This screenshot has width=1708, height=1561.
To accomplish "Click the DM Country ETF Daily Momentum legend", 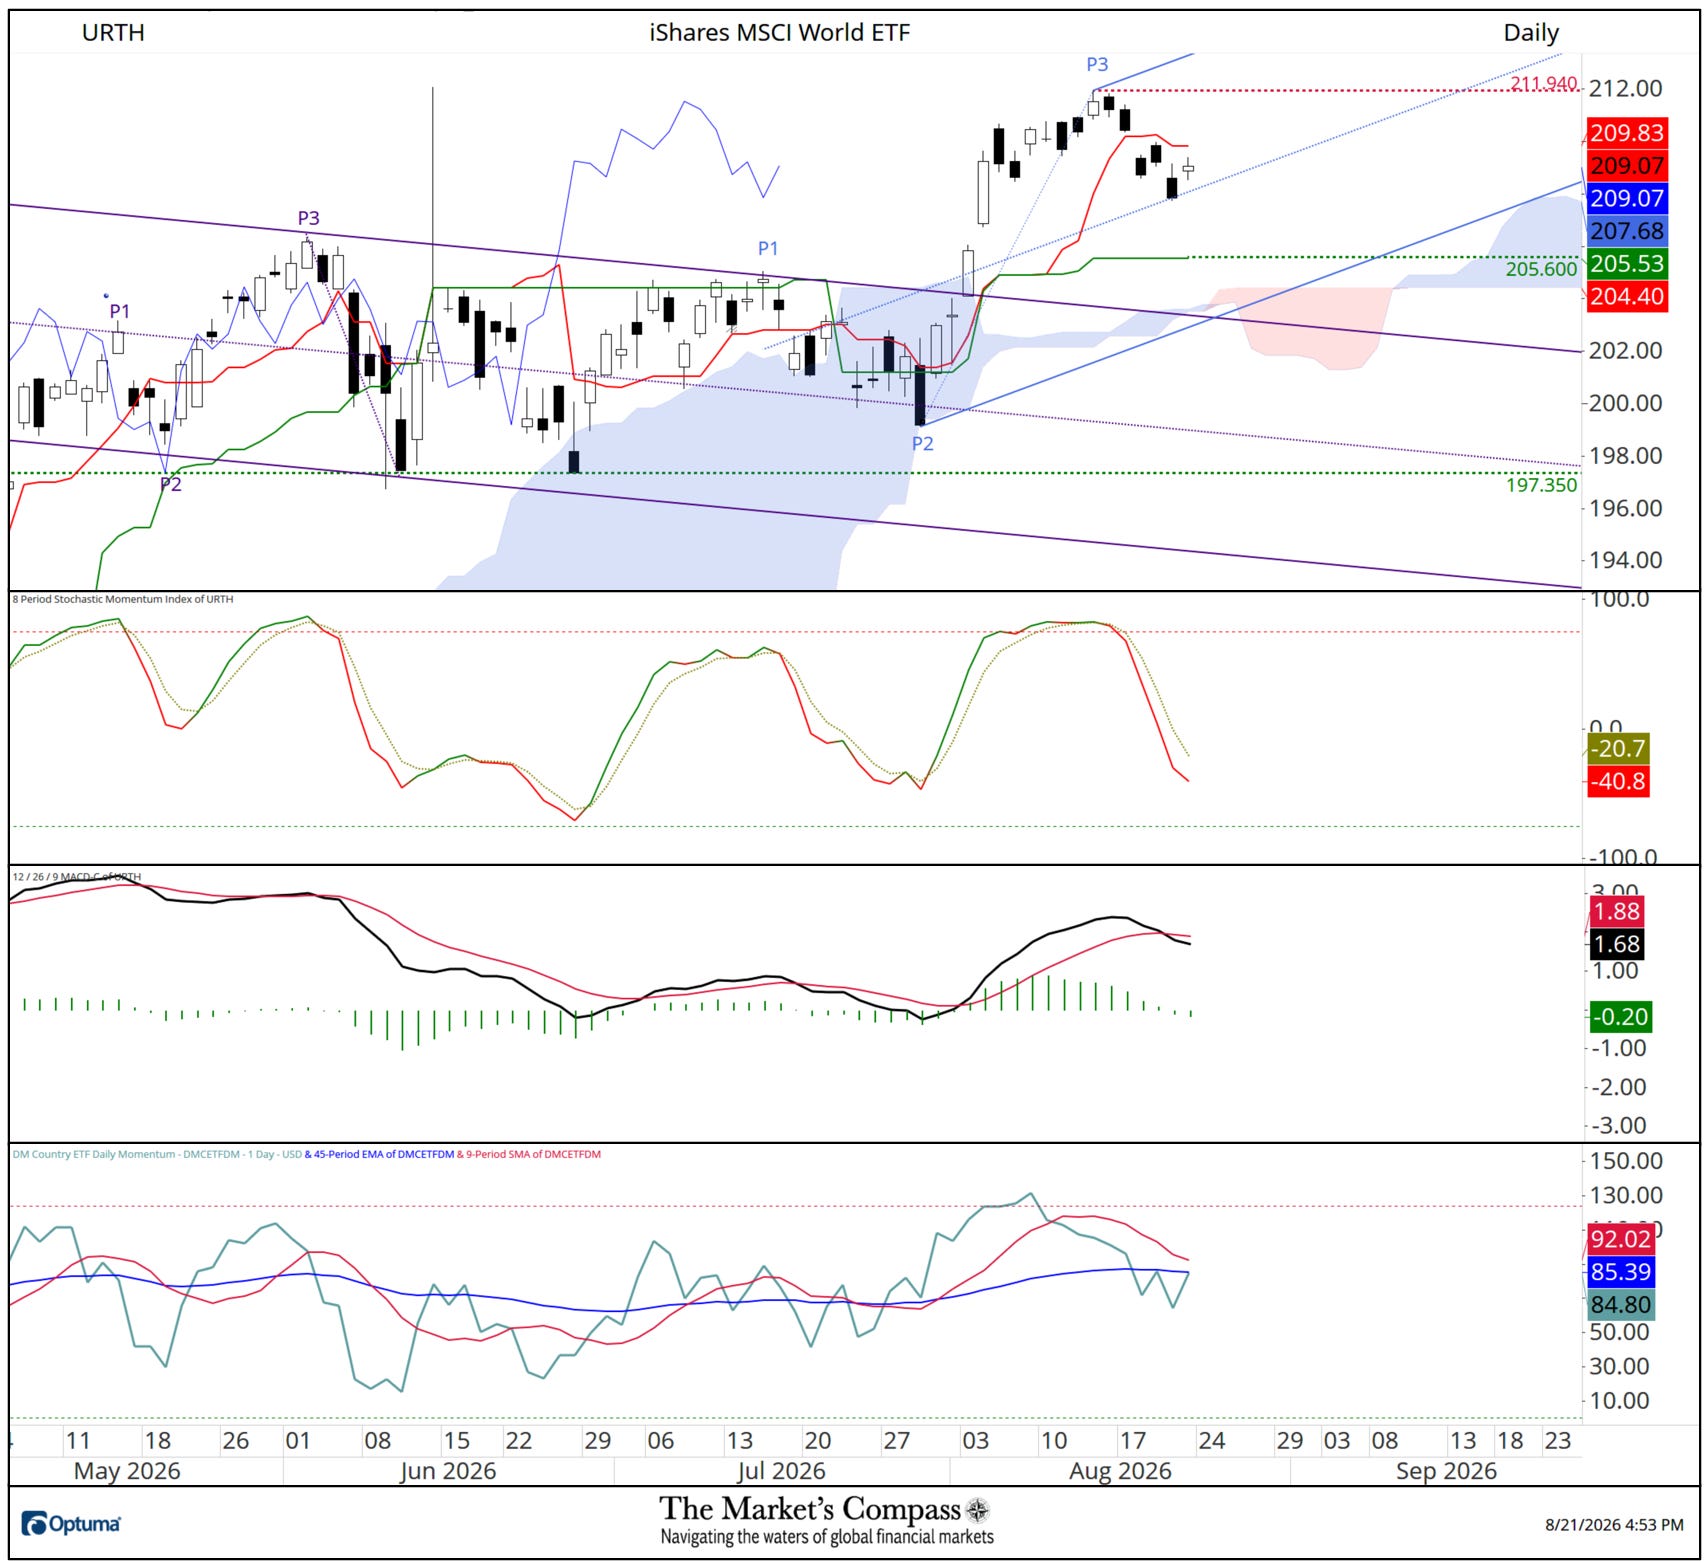I will coord(157,1154).
